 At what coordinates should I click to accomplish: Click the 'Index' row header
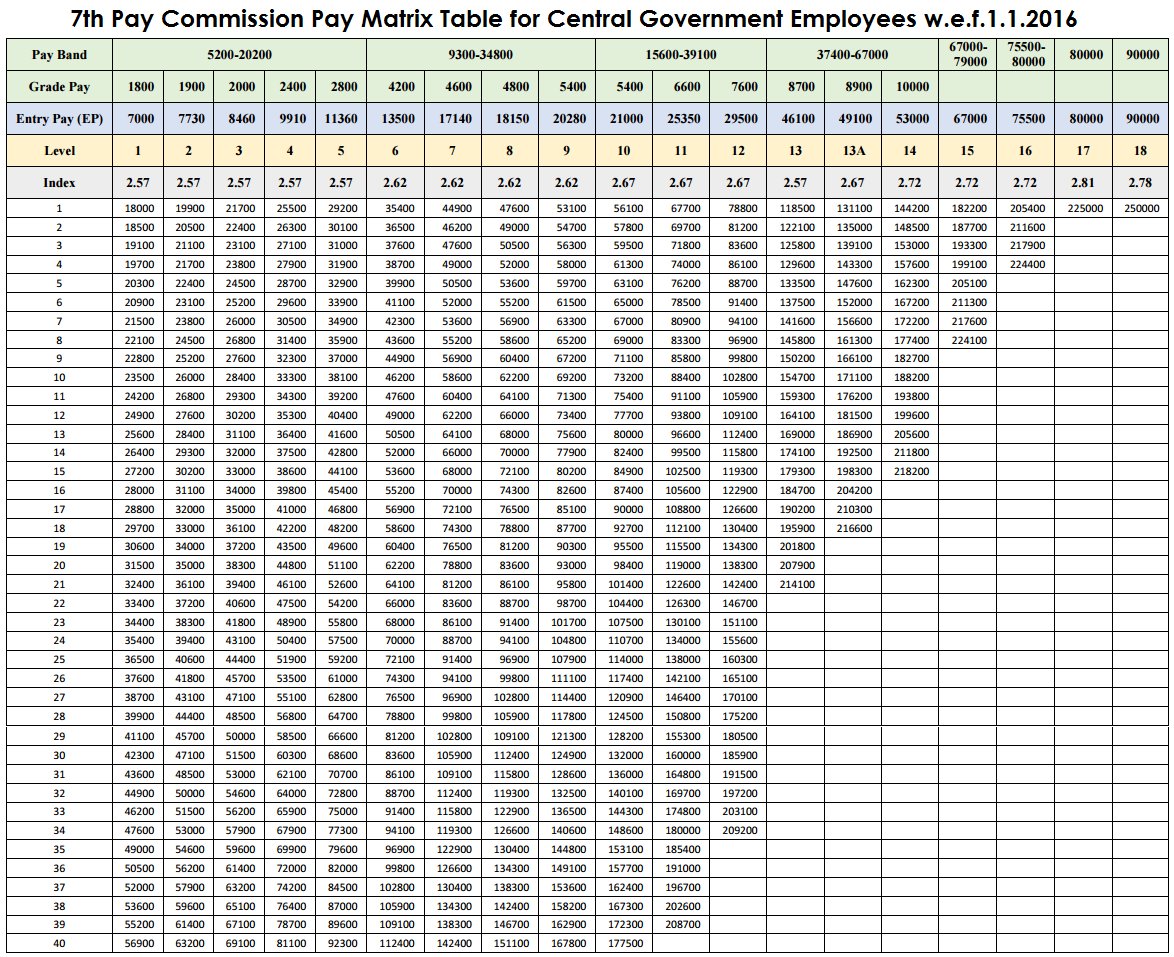click(x=59, y=183)
